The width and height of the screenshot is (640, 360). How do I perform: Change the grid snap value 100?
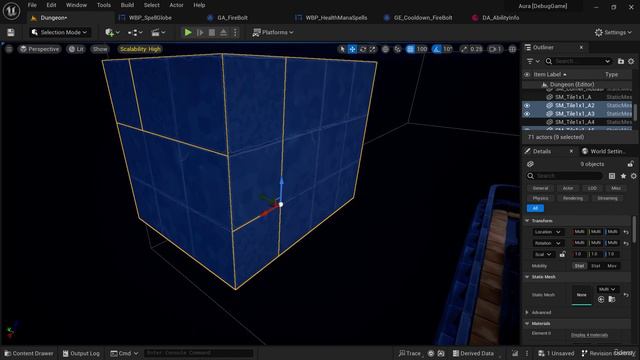click(x=422, y=49)
